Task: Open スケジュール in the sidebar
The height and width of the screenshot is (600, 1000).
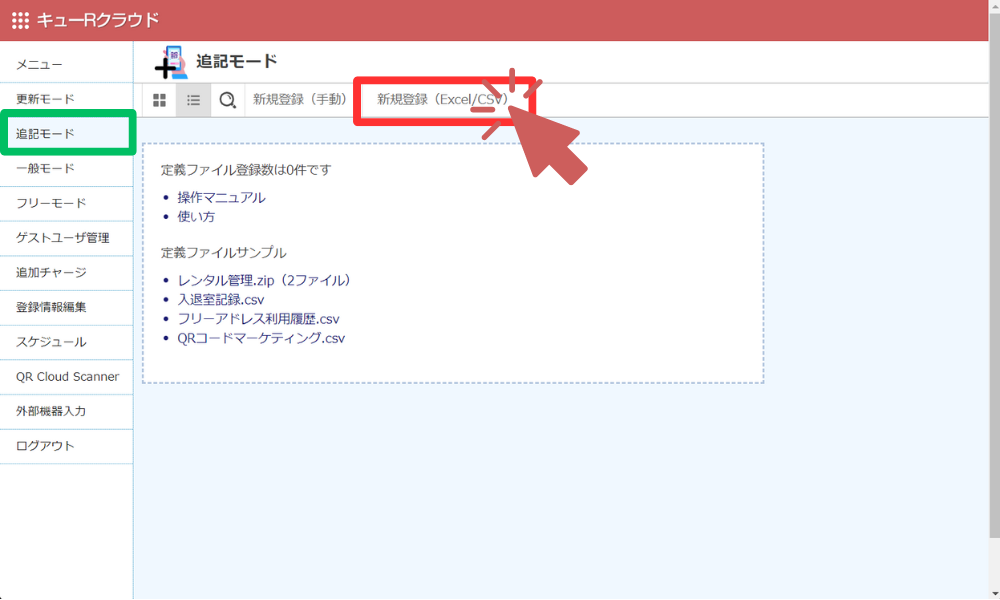Action: point(66,342)
